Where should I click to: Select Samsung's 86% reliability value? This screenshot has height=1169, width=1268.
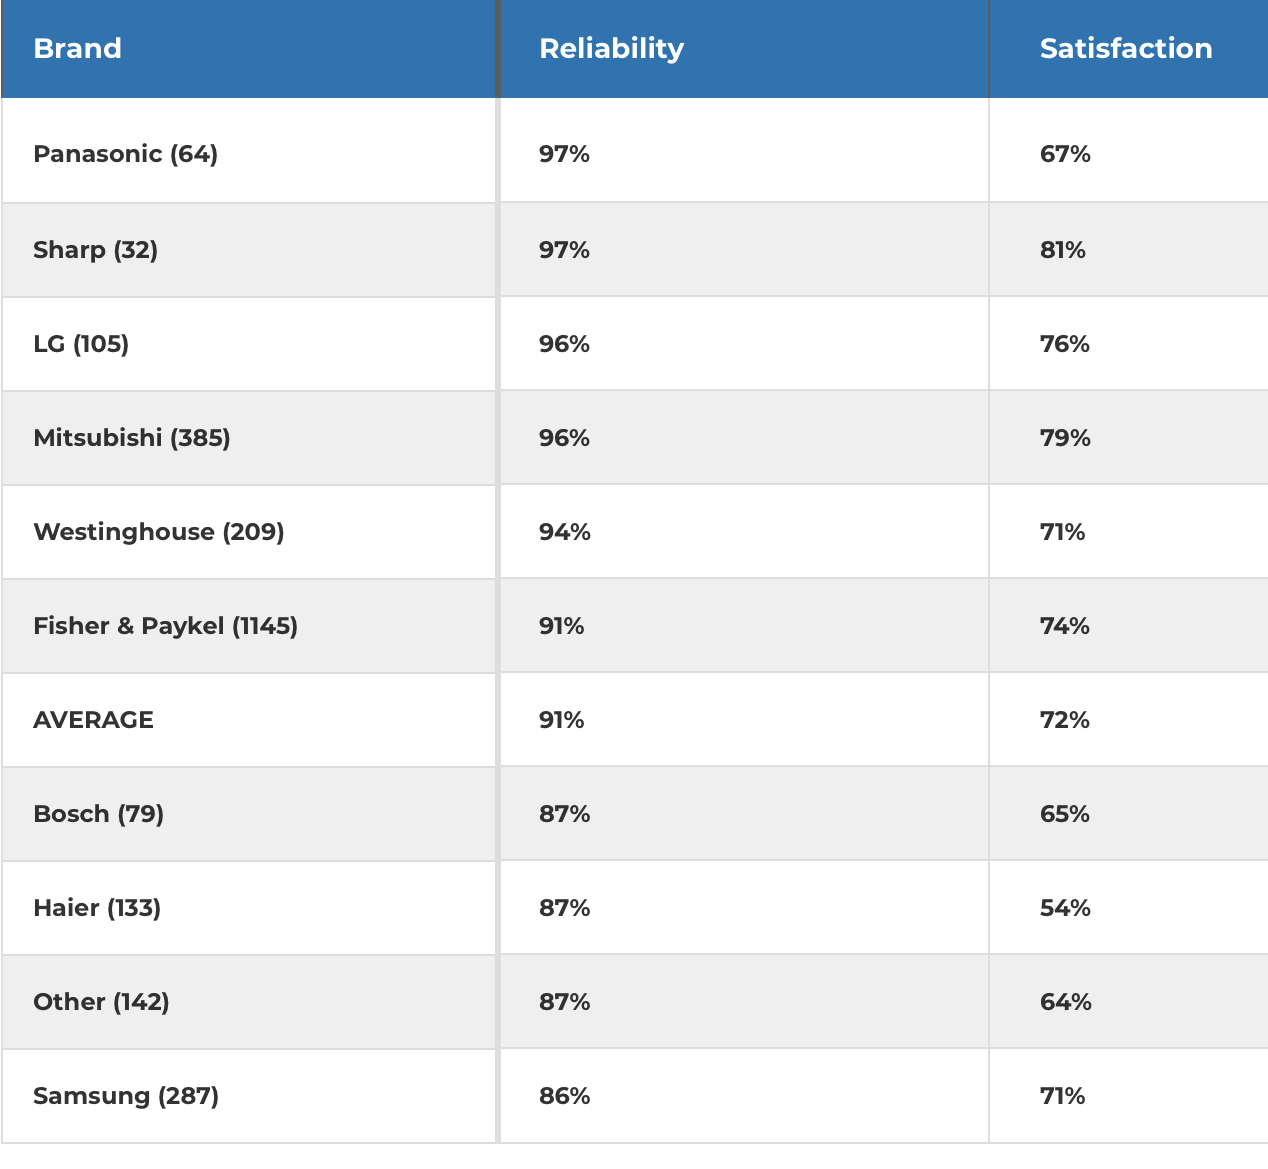click(x=564, y=1096)
